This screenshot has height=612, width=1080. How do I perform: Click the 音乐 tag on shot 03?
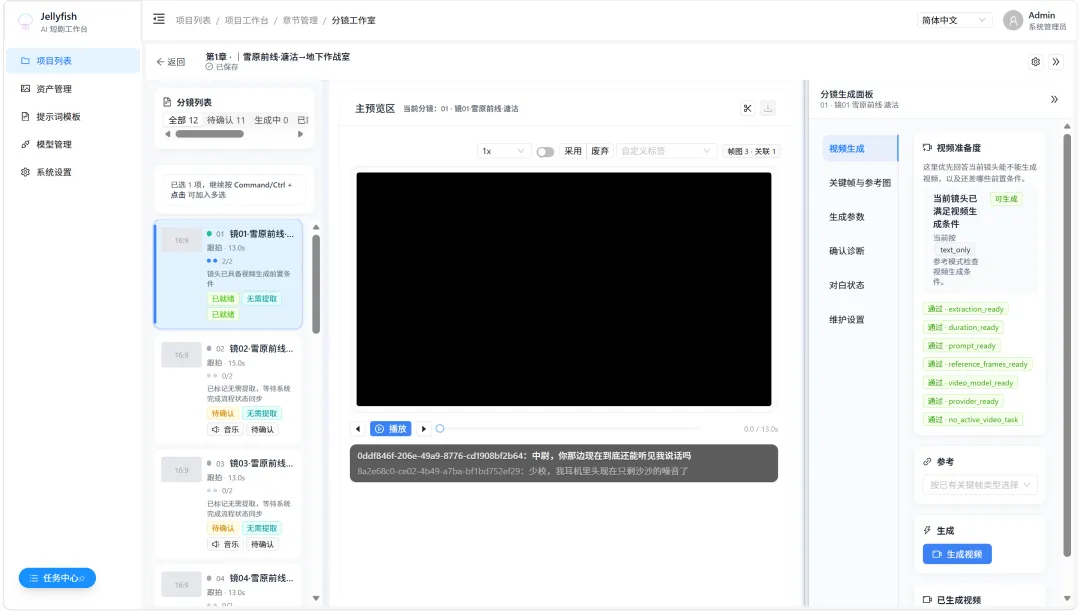225,545
